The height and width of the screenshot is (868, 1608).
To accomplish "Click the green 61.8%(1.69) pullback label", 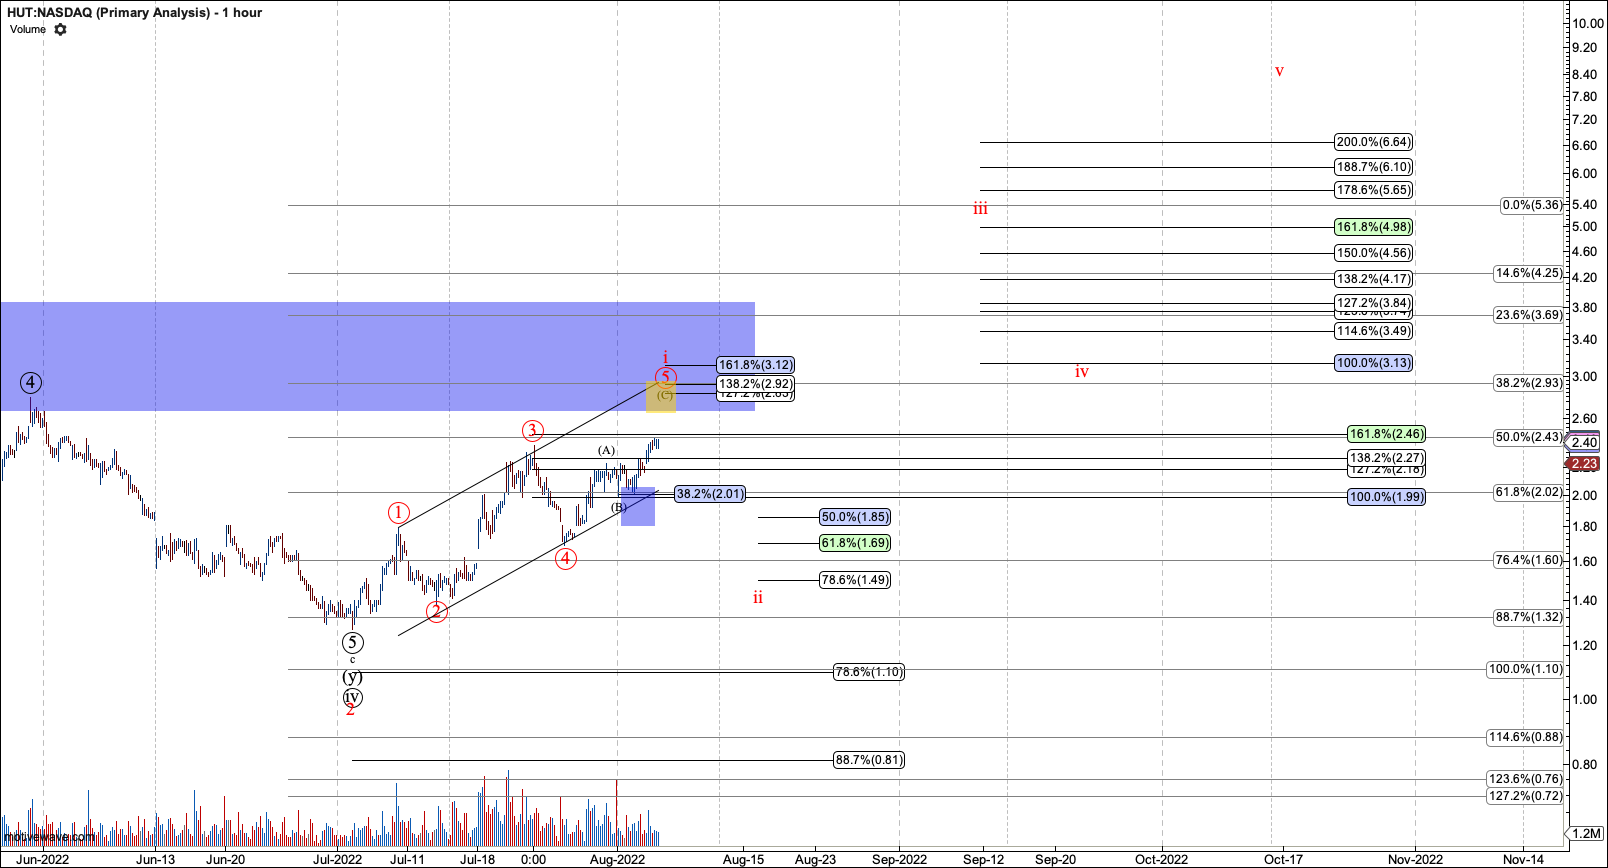I will (855, 543).
